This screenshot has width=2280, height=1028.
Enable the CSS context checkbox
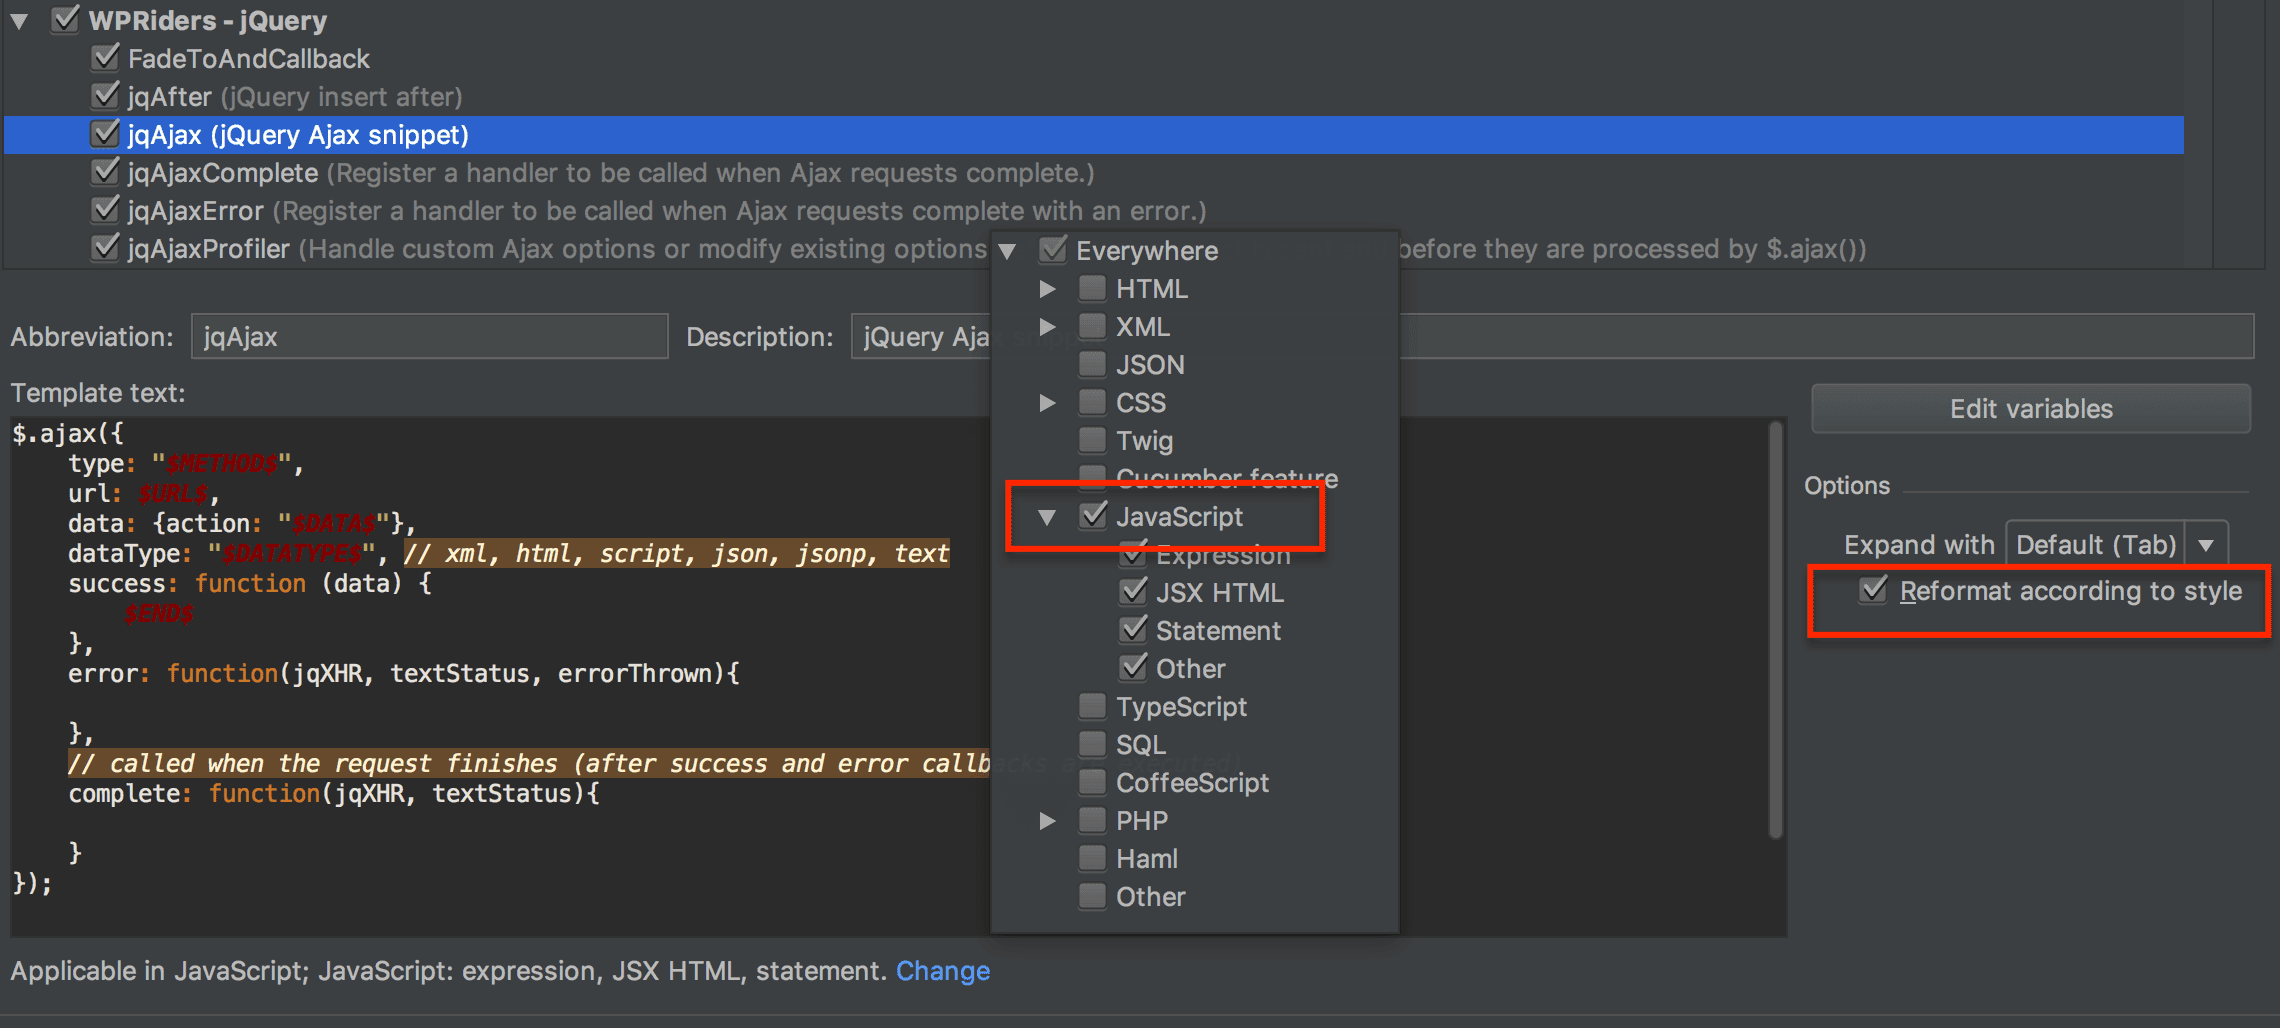[x=1093, y=402]
